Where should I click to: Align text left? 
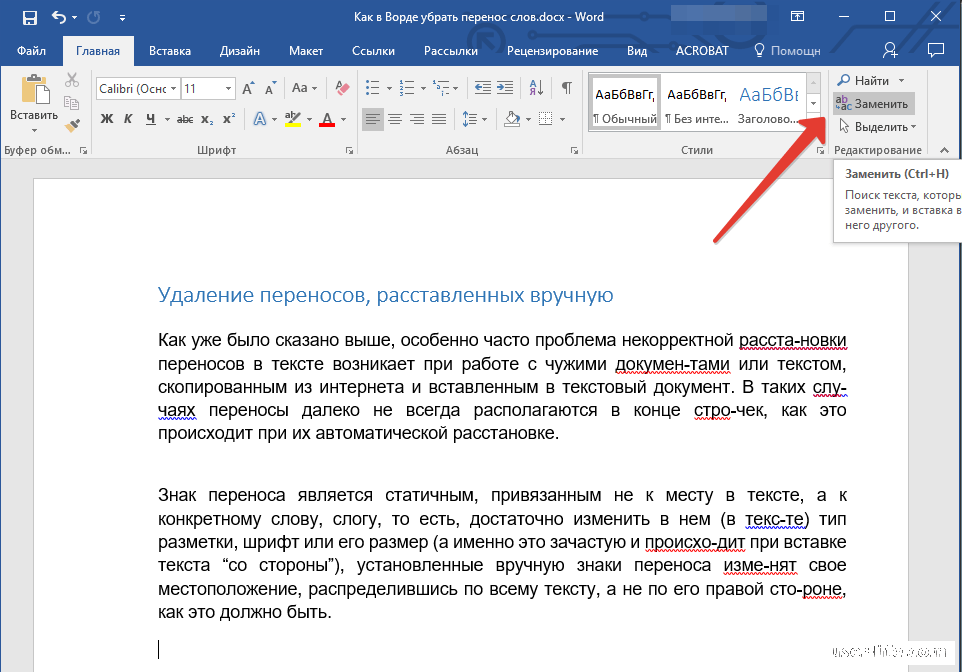tap(372, 119)
